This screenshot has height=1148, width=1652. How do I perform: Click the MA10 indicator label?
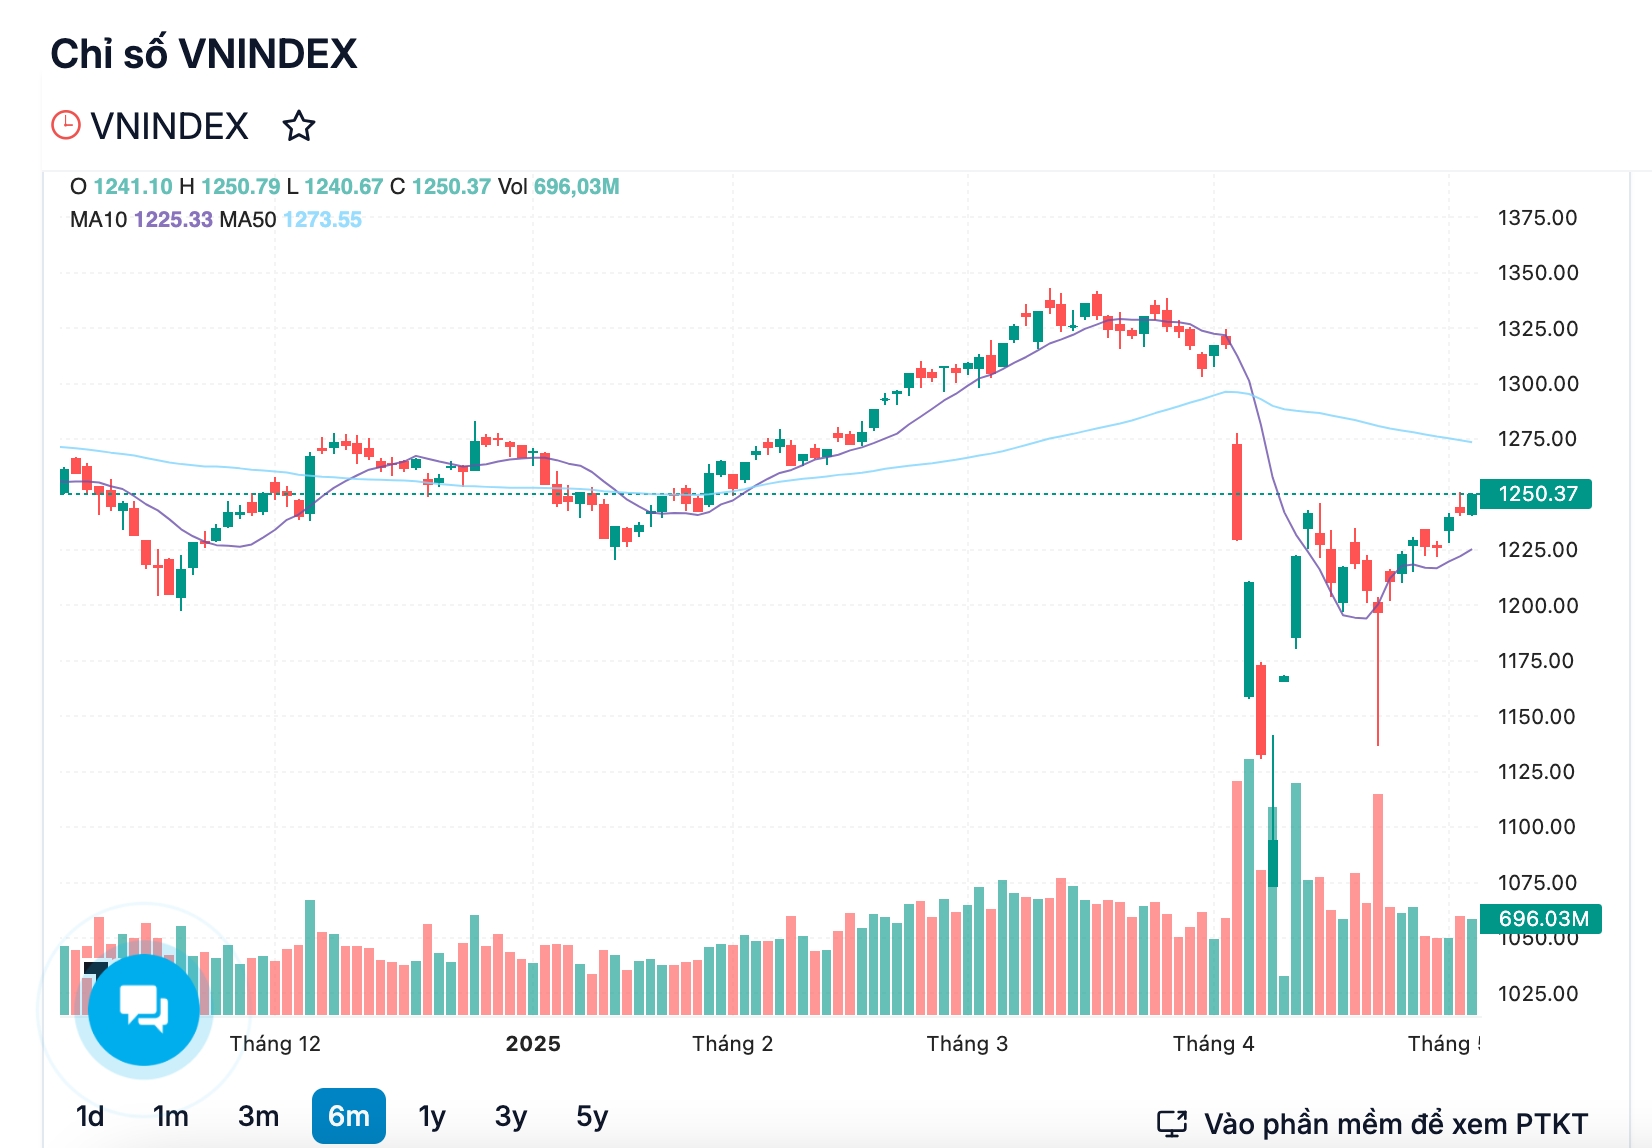[98, 220]
